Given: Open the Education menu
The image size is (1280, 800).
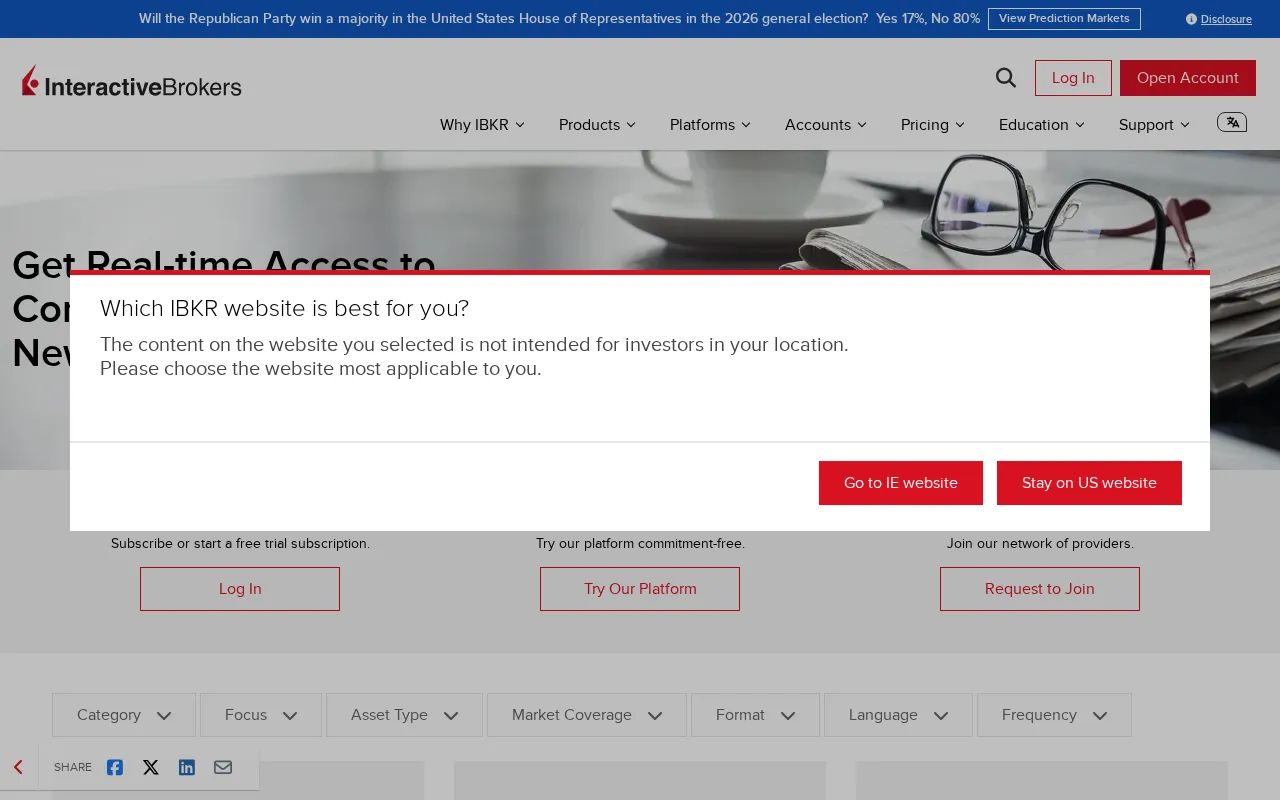Looking at the screenshot, I should [x=1042, y=125].
